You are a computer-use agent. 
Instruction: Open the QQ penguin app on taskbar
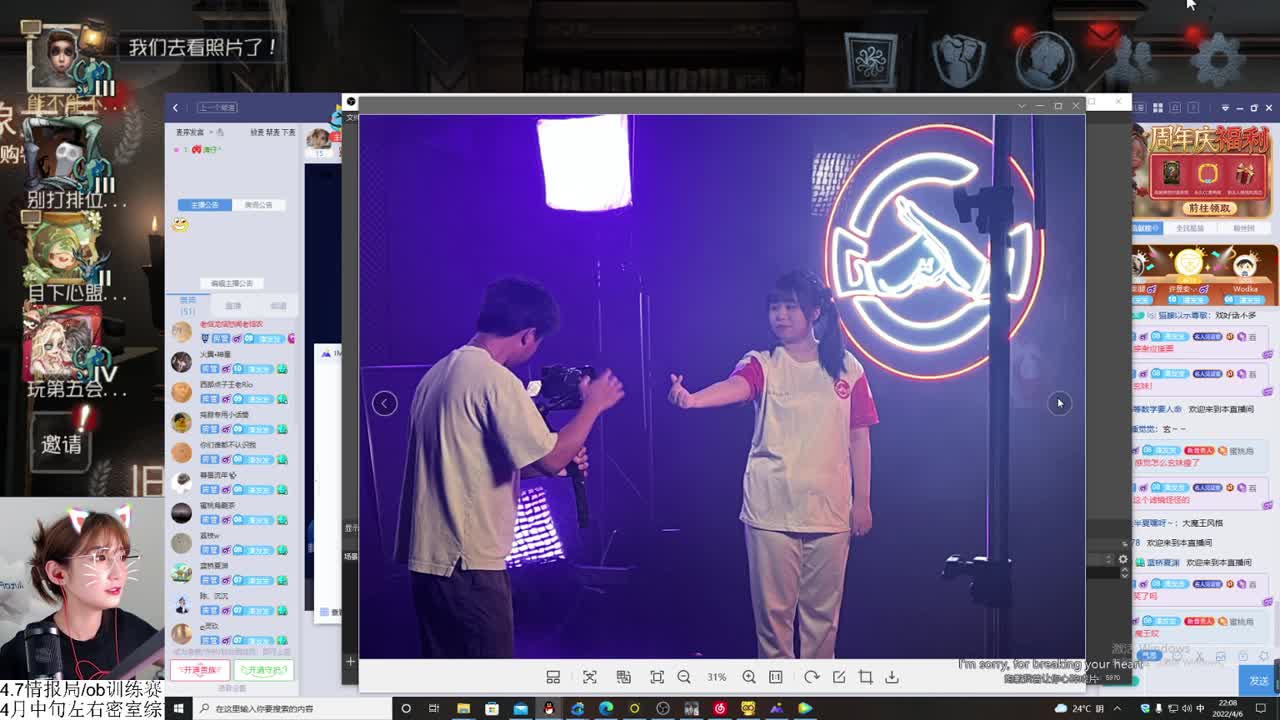pos(549,708)
